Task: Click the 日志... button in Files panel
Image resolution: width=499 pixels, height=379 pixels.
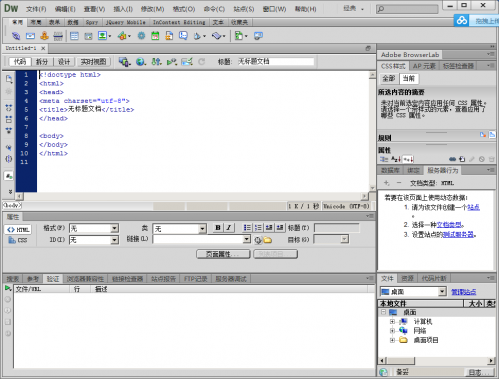Action: click(479, 373)
